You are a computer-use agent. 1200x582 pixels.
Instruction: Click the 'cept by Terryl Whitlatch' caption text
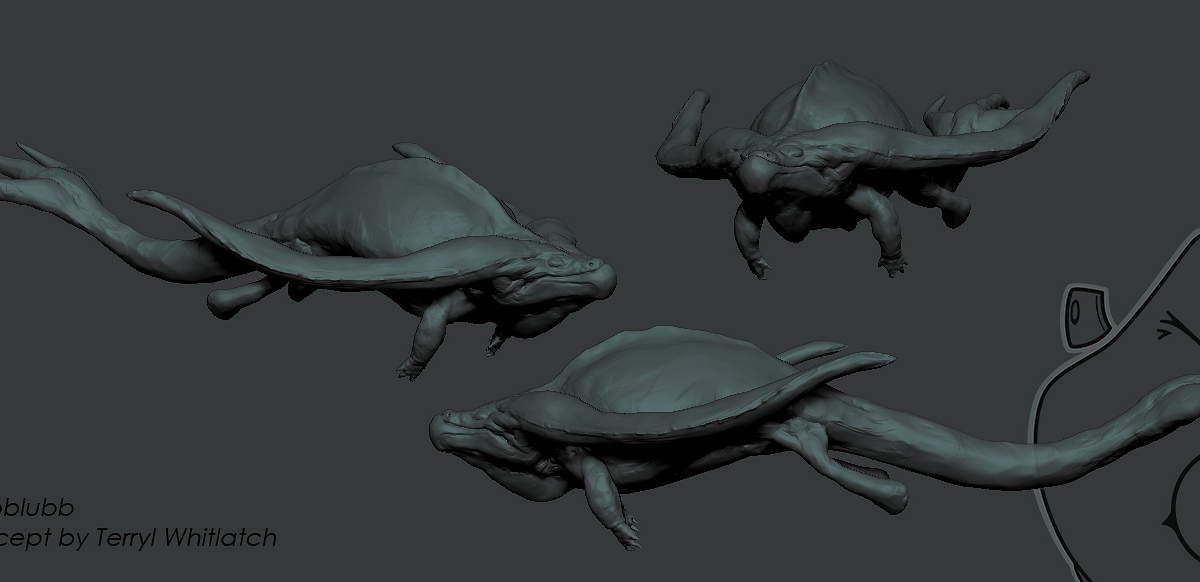[138, 538]
